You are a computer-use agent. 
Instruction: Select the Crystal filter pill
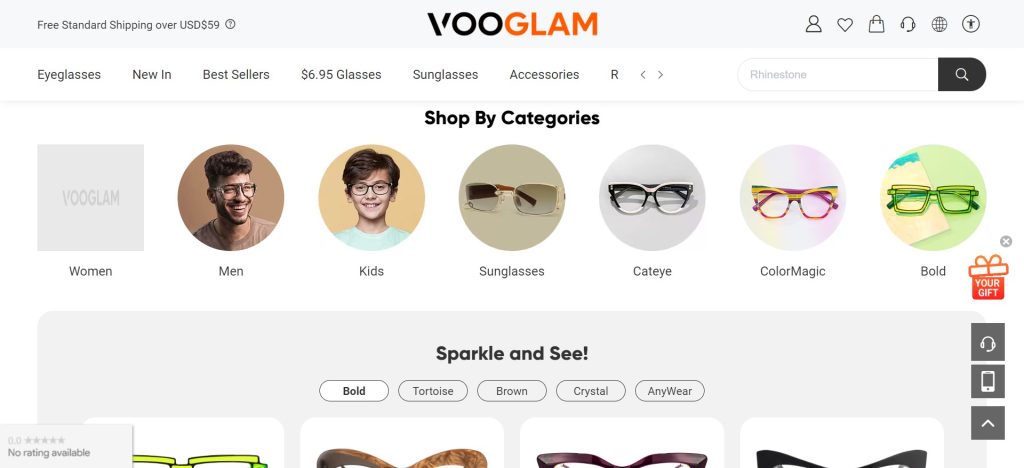click(590, 391)
